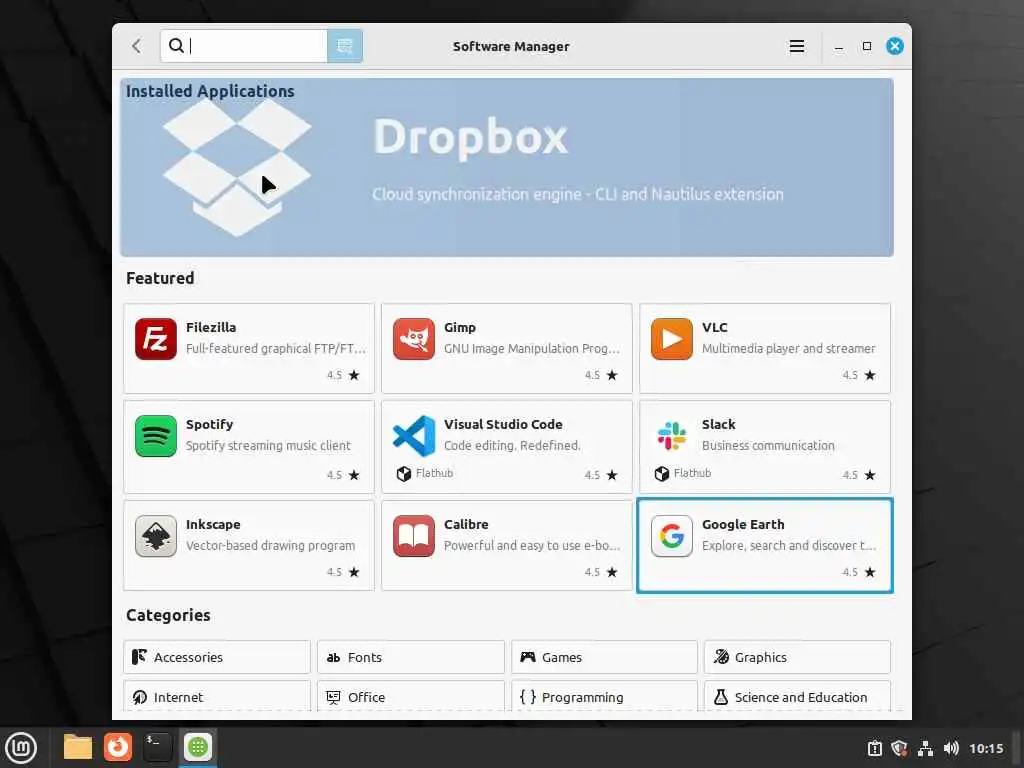This screenshot has height=768, width=1024.
Task: Open the Internet category
Action: [217, 696]
